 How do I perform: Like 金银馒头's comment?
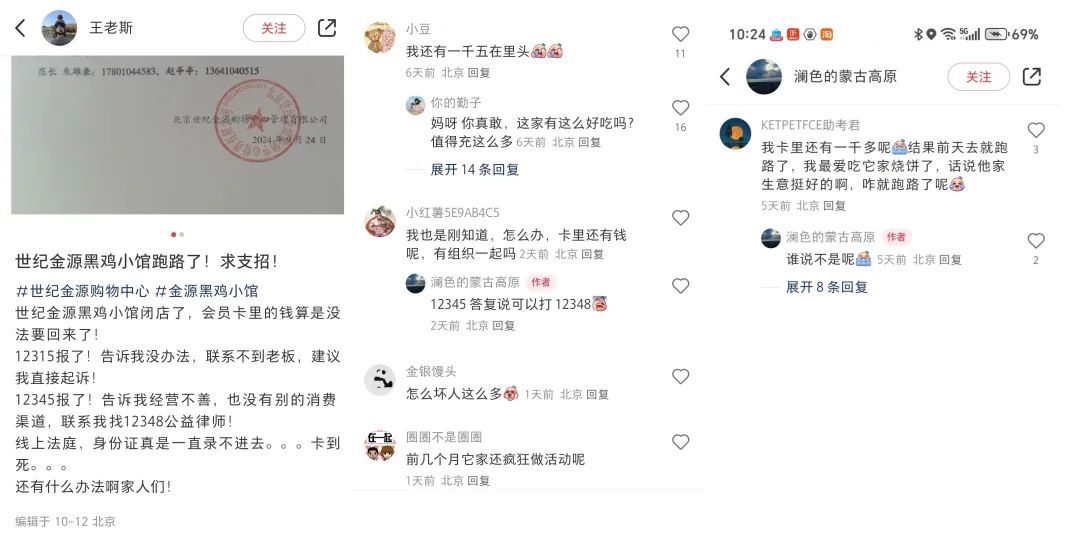(x=681, y=376)
